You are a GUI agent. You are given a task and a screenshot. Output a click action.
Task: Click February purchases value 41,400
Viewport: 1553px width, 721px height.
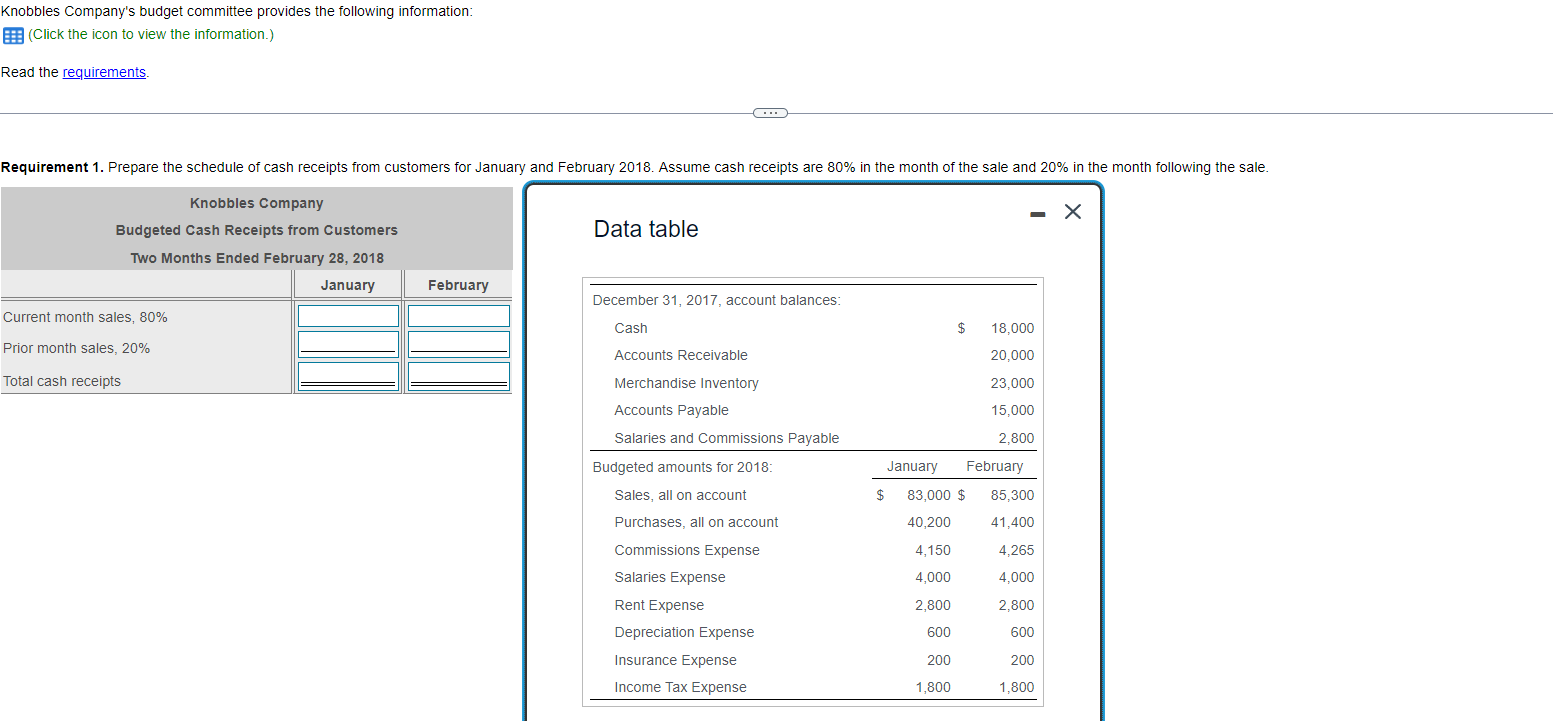[1013, 522]
